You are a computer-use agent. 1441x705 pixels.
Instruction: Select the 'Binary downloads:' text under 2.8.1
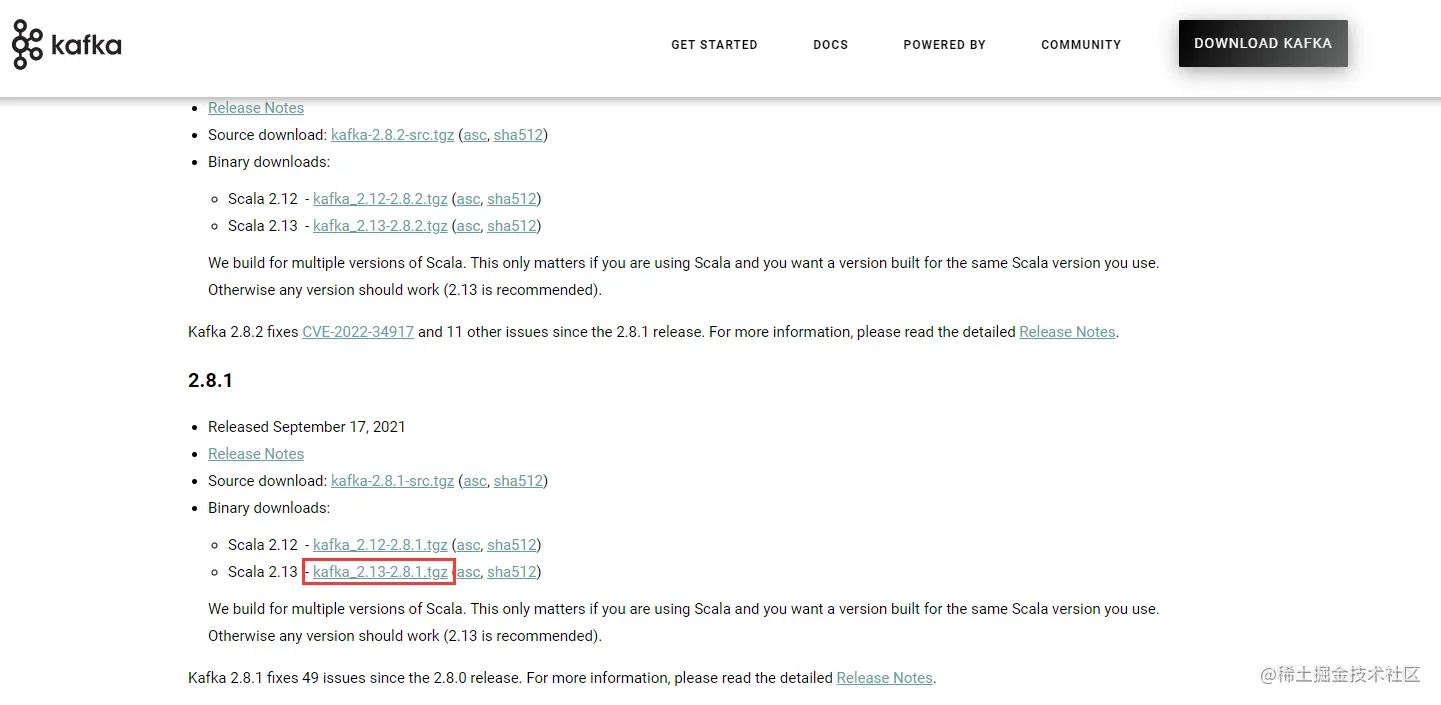click(x=269, y=508)
